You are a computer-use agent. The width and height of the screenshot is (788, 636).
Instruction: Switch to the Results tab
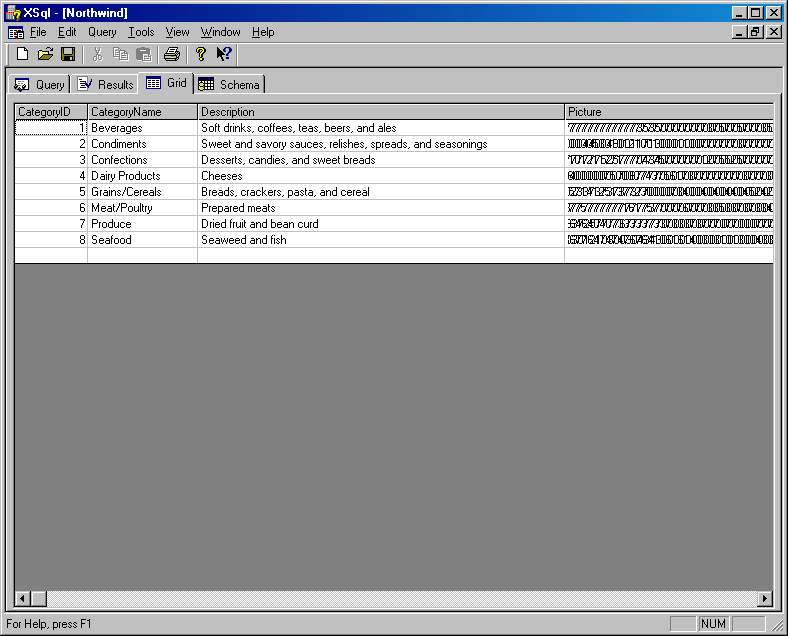click(106, 84)
